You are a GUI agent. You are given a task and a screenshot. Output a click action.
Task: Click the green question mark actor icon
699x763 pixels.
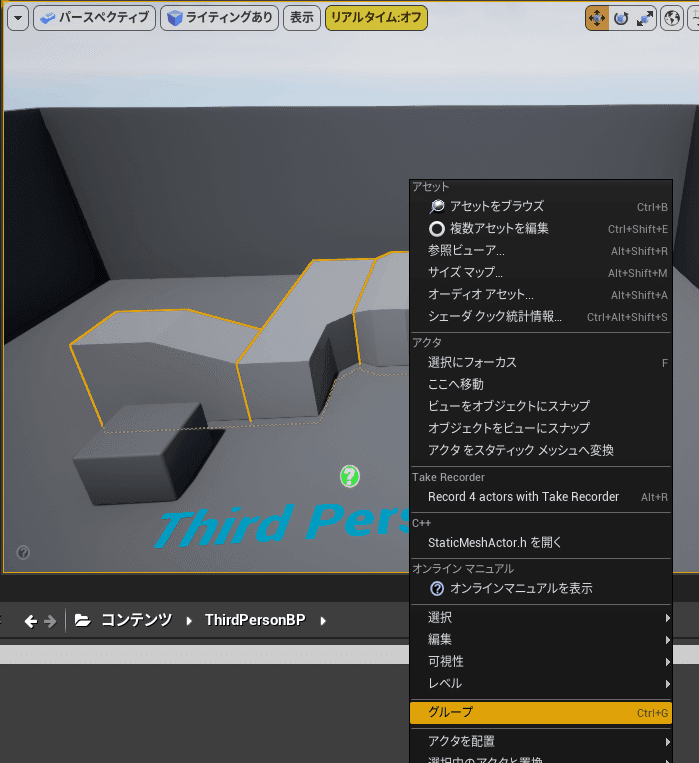click(x=350, y=476)
